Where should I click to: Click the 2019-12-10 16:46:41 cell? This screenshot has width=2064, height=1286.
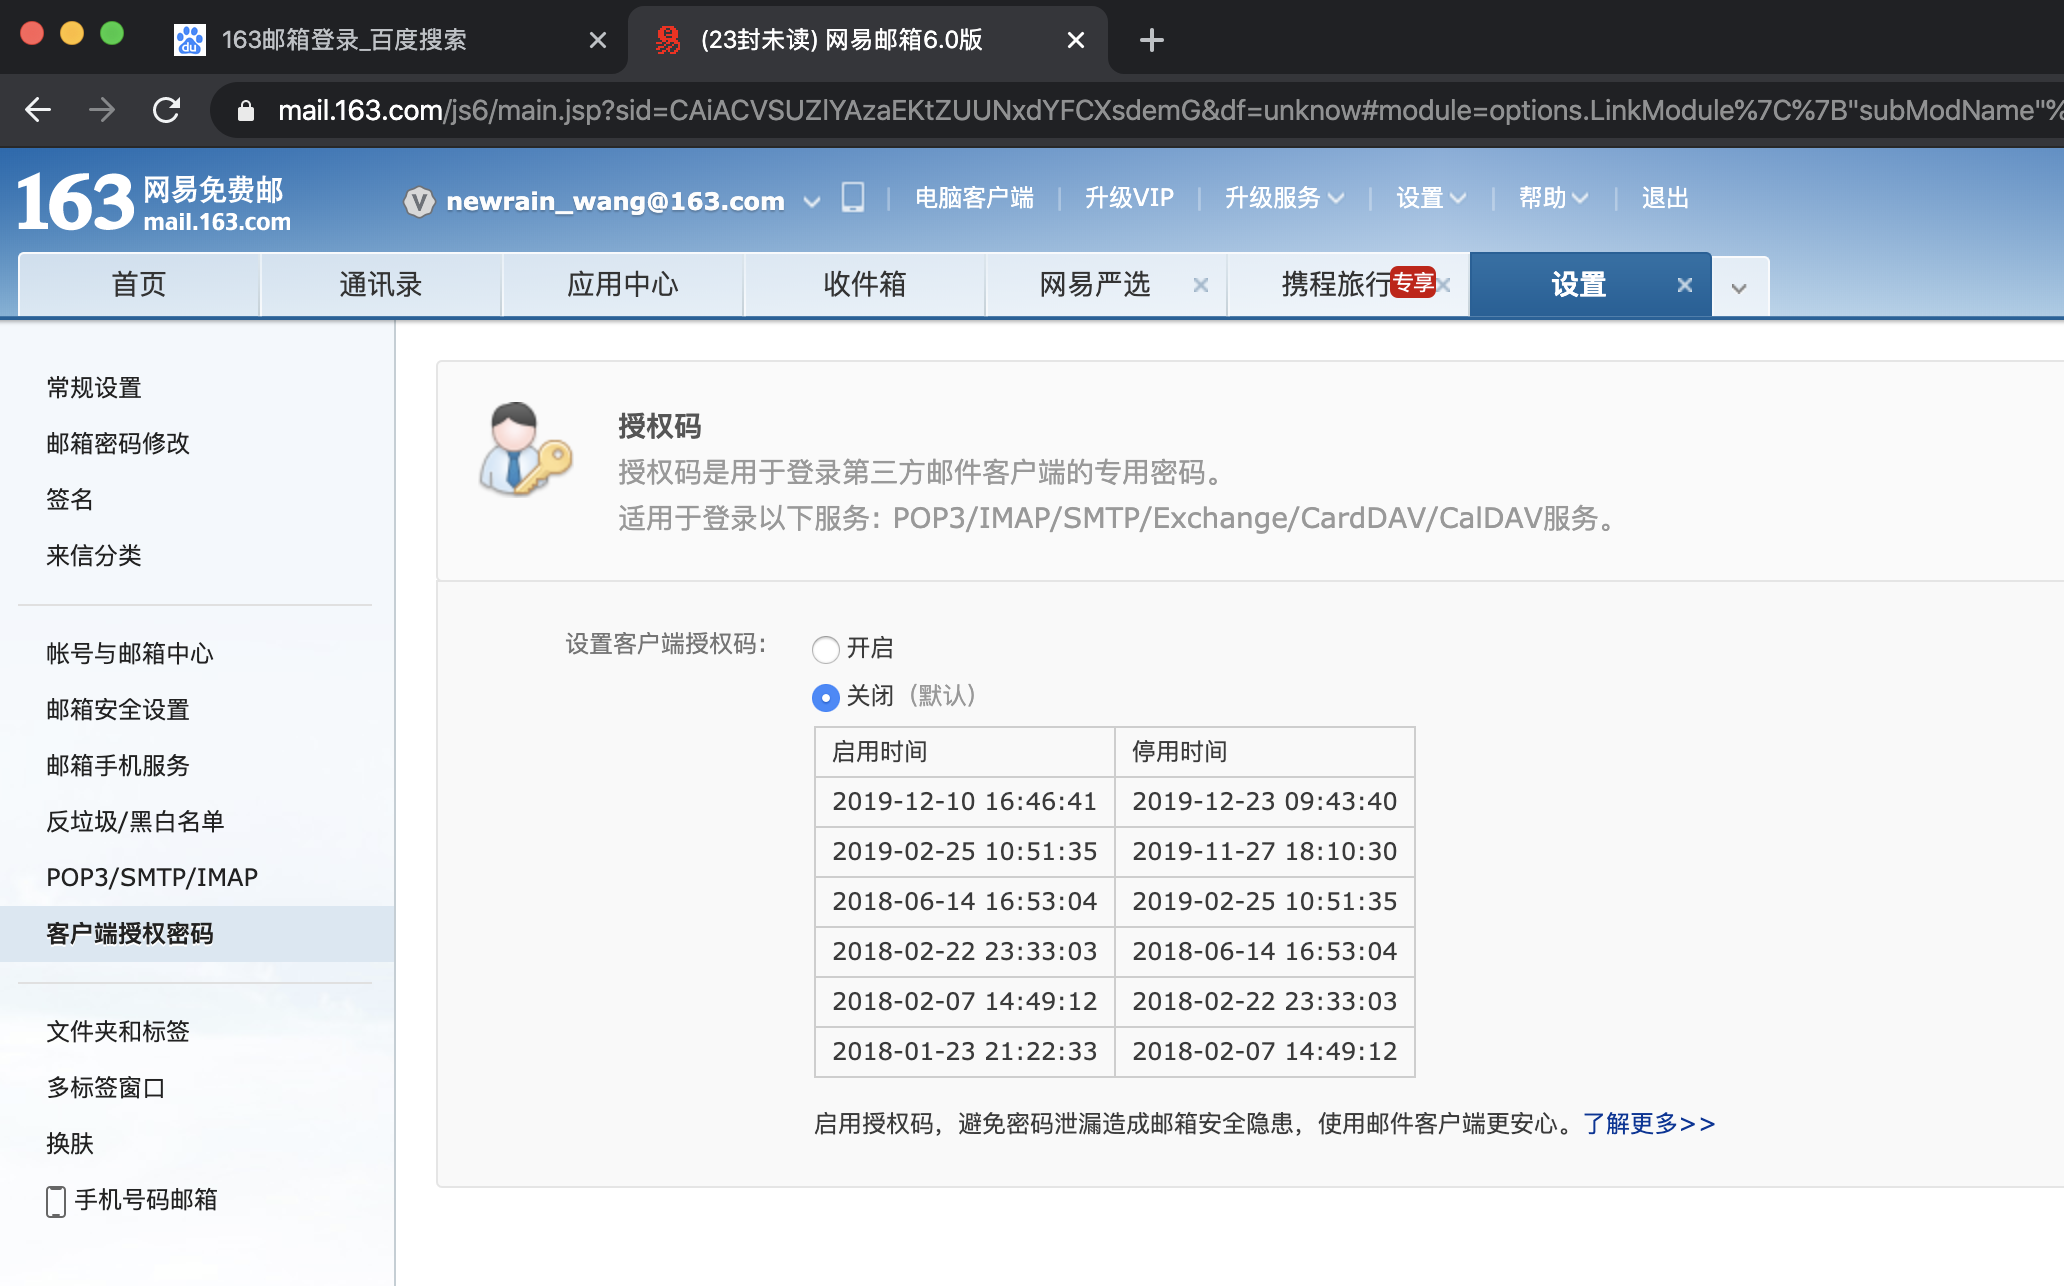click(x=965, y=802)
